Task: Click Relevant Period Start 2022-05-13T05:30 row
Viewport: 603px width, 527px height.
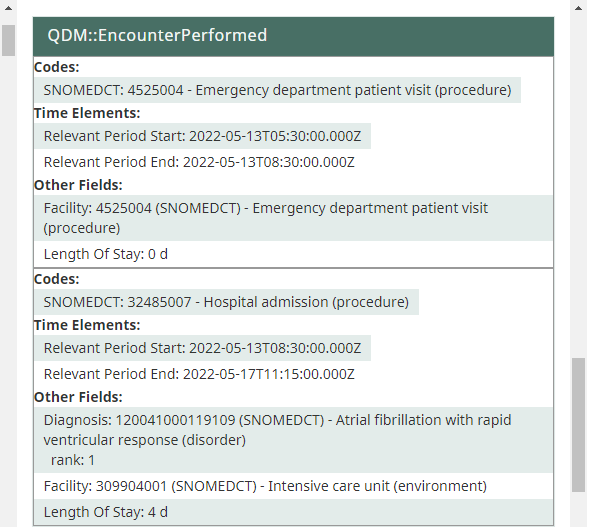Action: click(202, 136)
